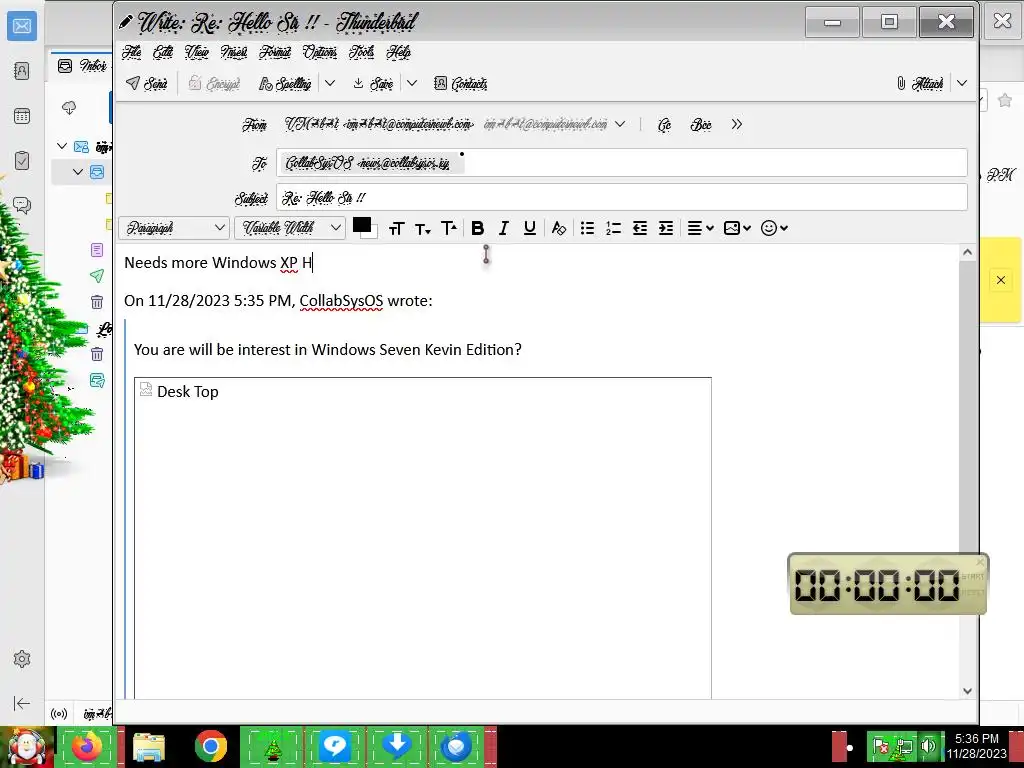This screenshot has width=1024, height=768.
Task: Open the Contacts sidebar
Action: (x=460, y=84)
